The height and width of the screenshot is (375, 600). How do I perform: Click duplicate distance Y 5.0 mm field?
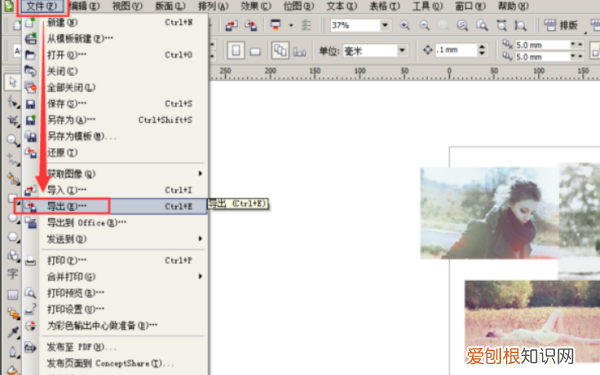(x=542, y=57)
